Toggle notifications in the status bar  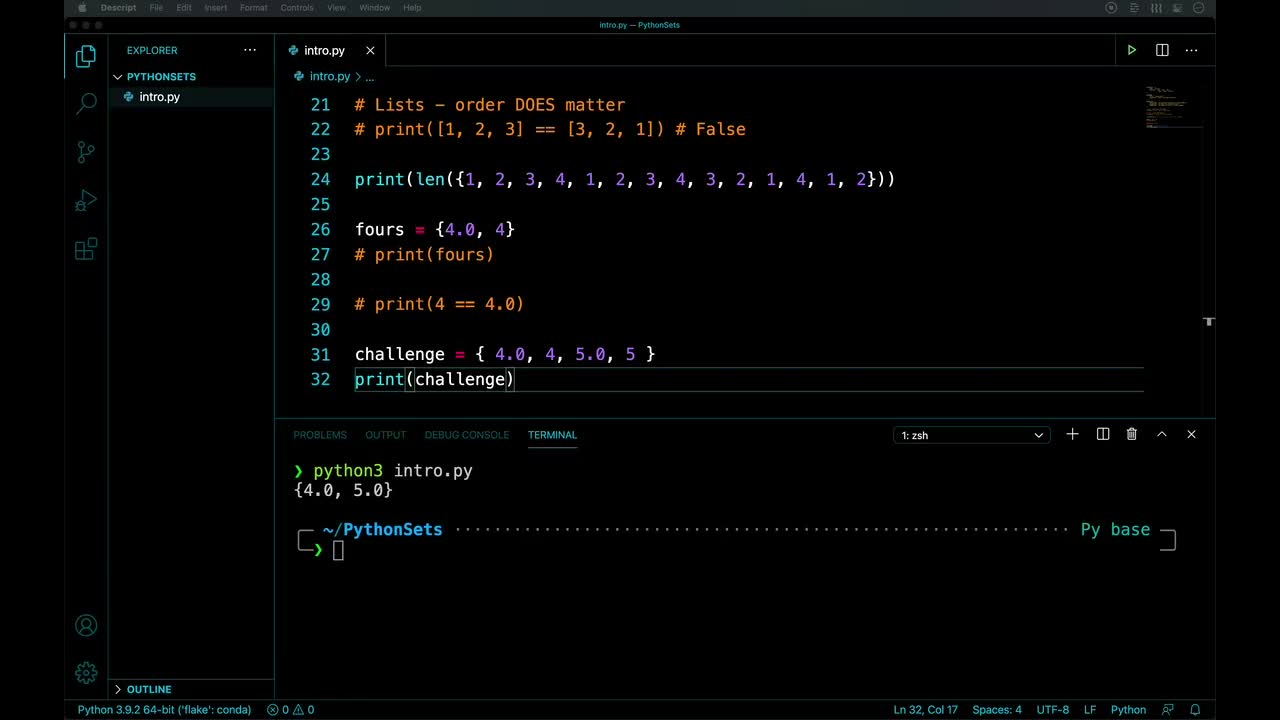click(1196, 709)
